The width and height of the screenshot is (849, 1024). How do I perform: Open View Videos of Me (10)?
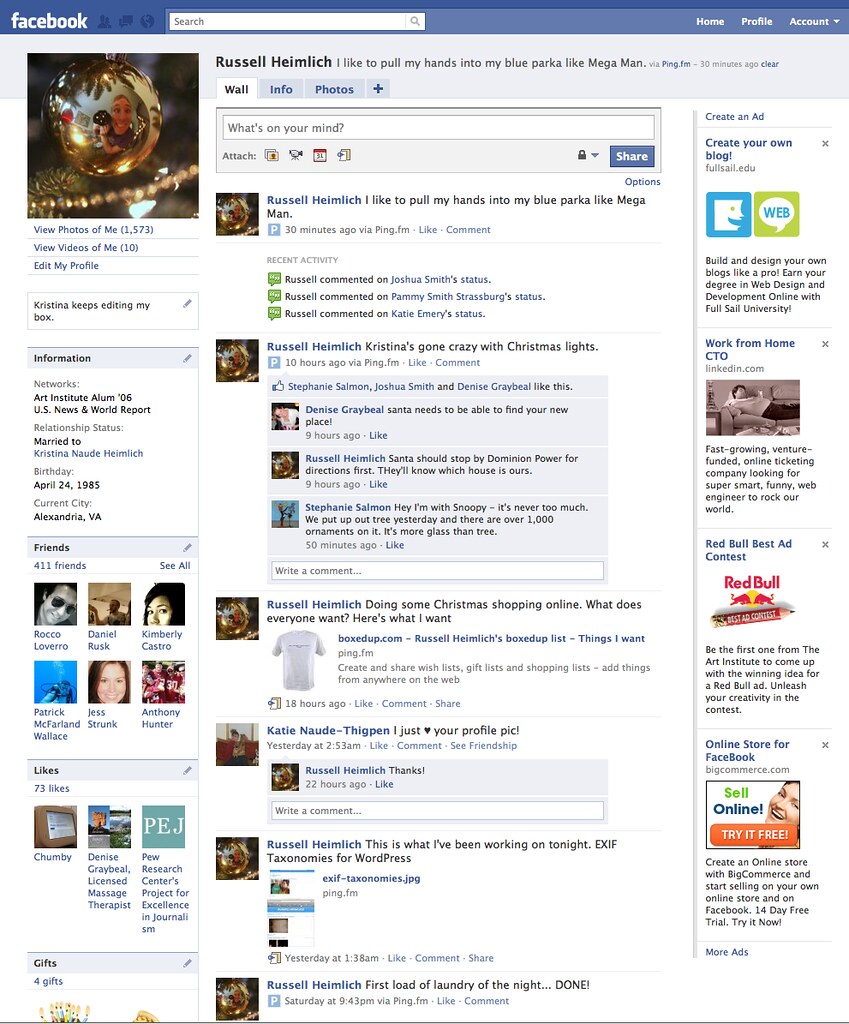click(86, 248)
